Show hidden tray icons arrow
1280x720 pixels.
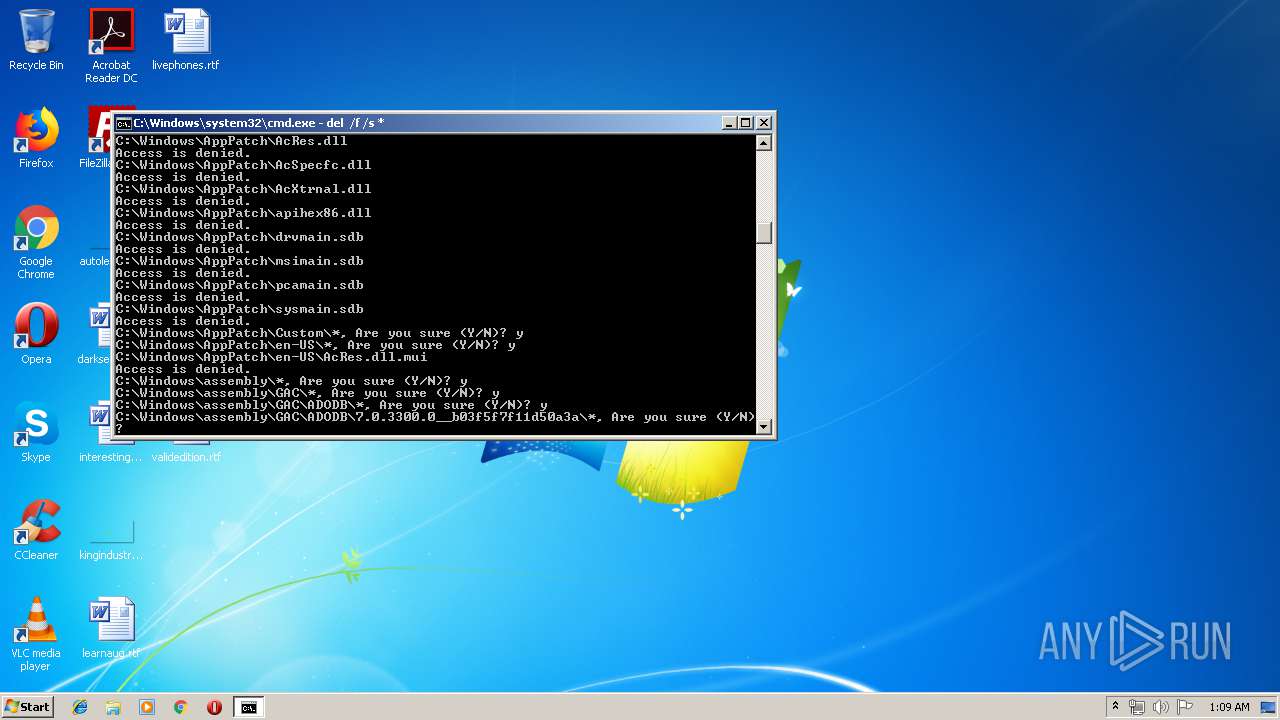point(1115,707)
